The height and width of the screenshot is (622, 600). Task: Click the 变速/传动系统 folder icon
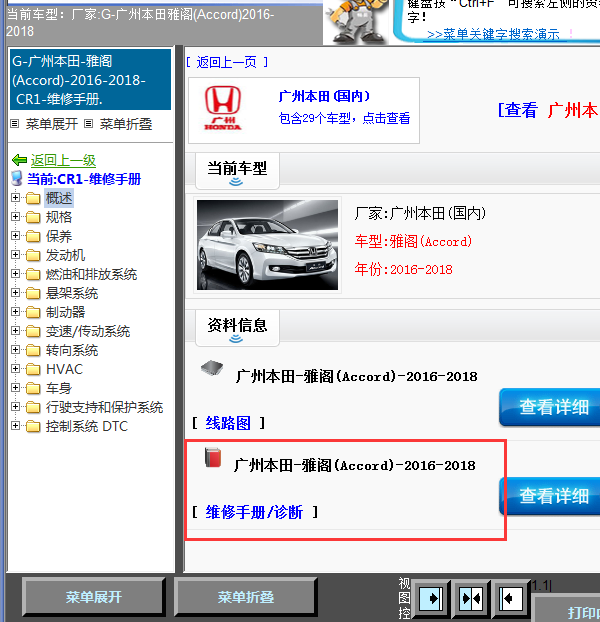click(x=33, y=331)
